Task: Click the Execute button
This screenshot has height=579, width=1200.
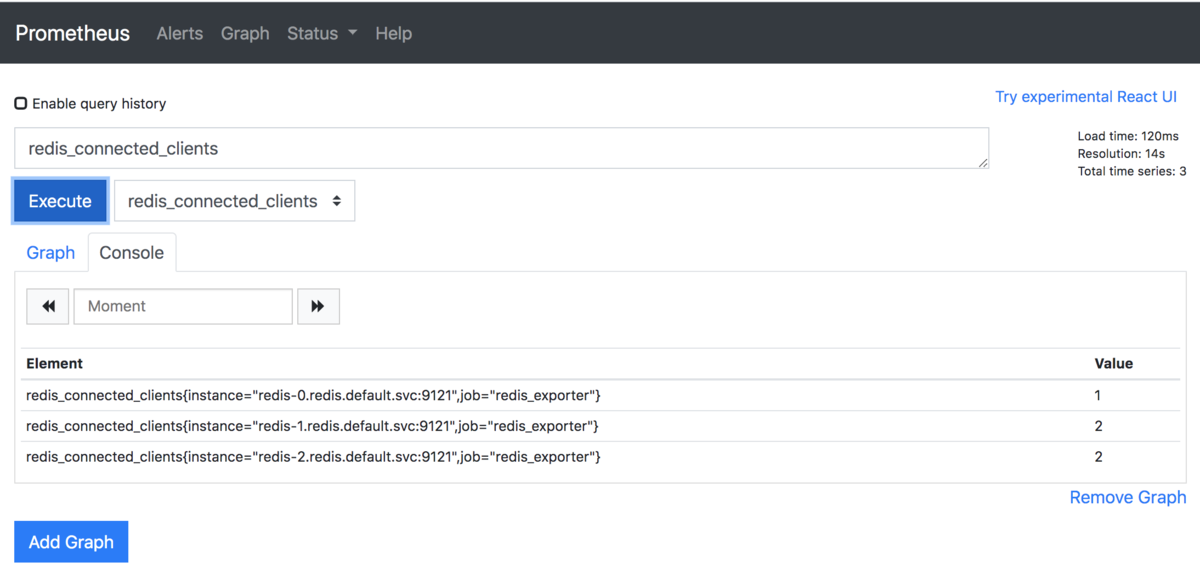Action: coord(60,201)
